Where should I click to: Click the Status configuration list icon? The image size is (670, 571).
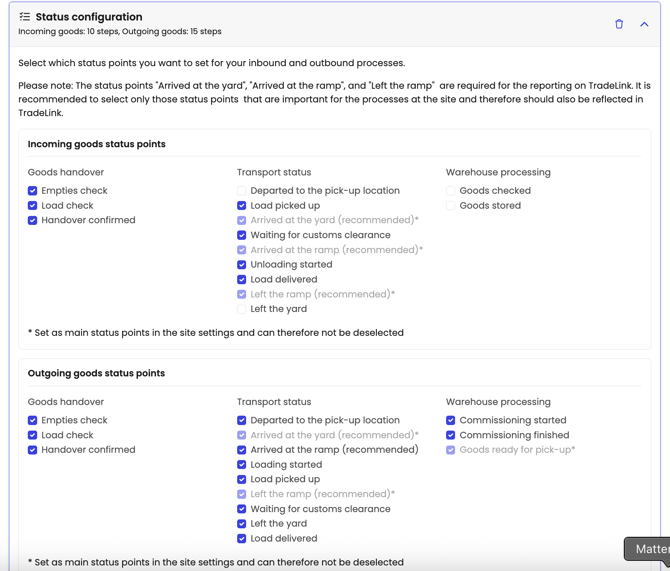(25, 17)
